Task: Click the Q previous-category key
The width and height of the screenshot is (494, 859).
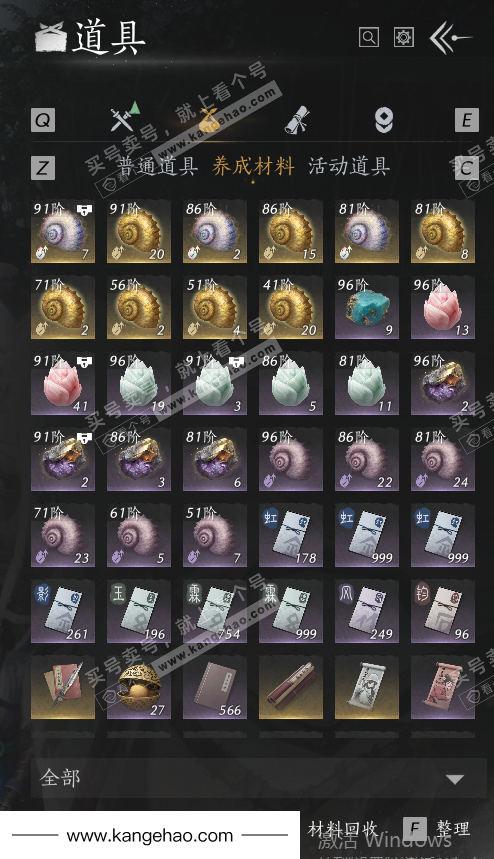Action: tap(43, 119)
